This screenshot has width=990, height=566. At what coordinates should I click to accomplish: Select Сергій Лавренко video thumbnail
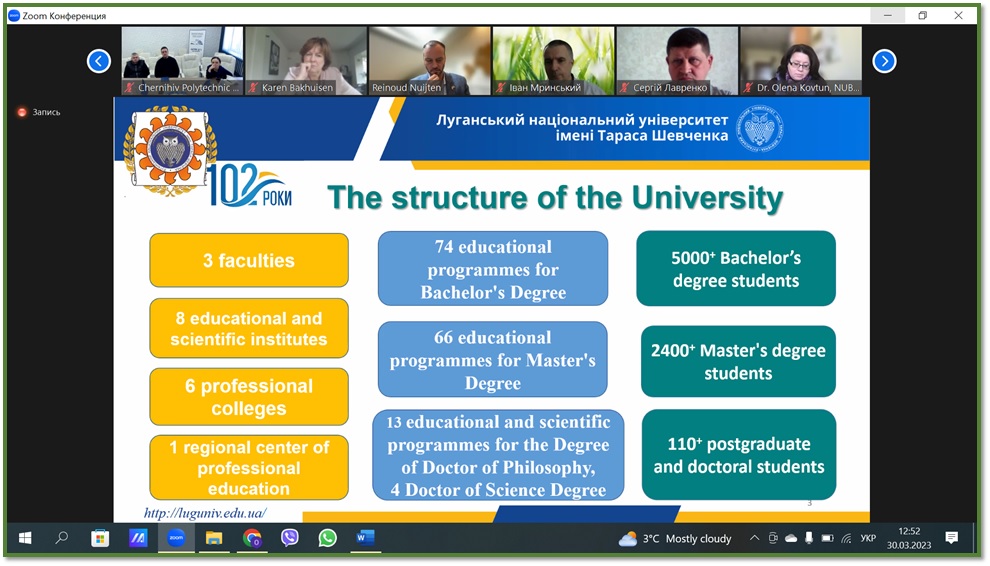677,61
